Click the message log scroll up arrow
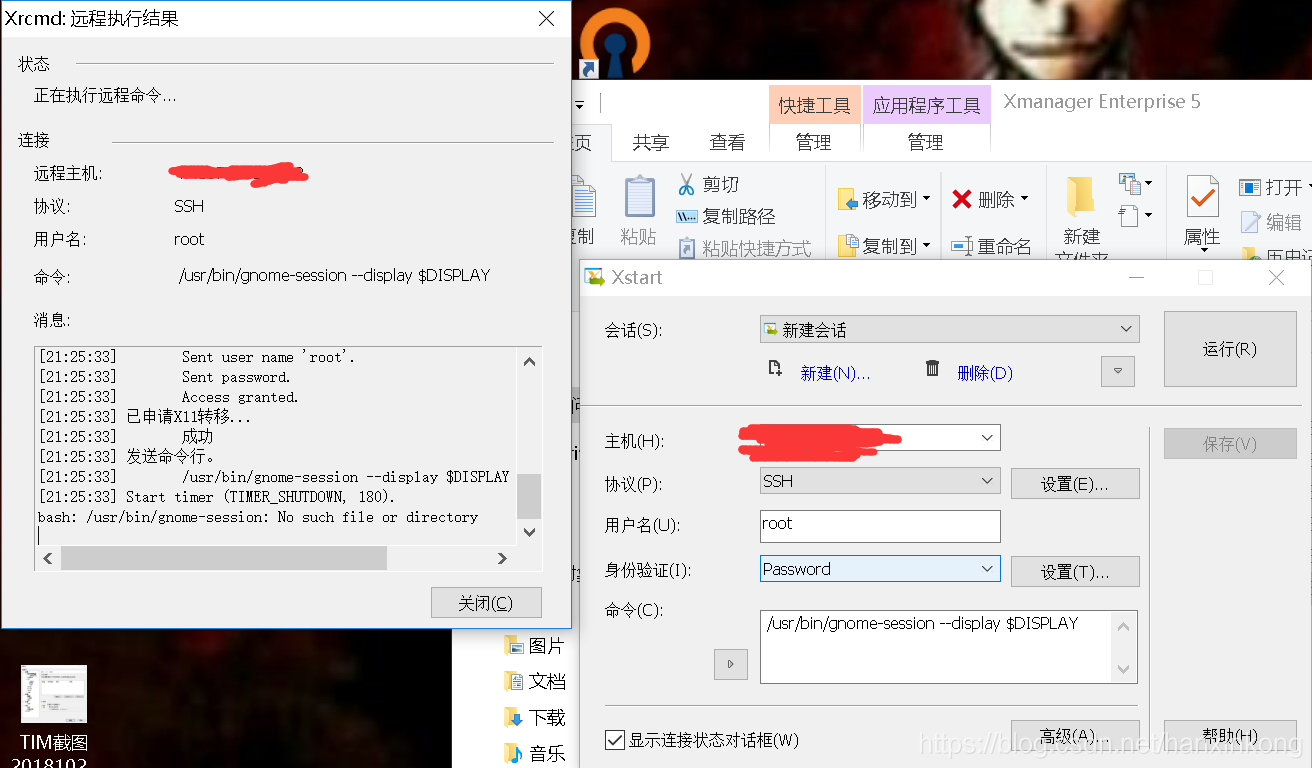 click(x=529, y=362)
